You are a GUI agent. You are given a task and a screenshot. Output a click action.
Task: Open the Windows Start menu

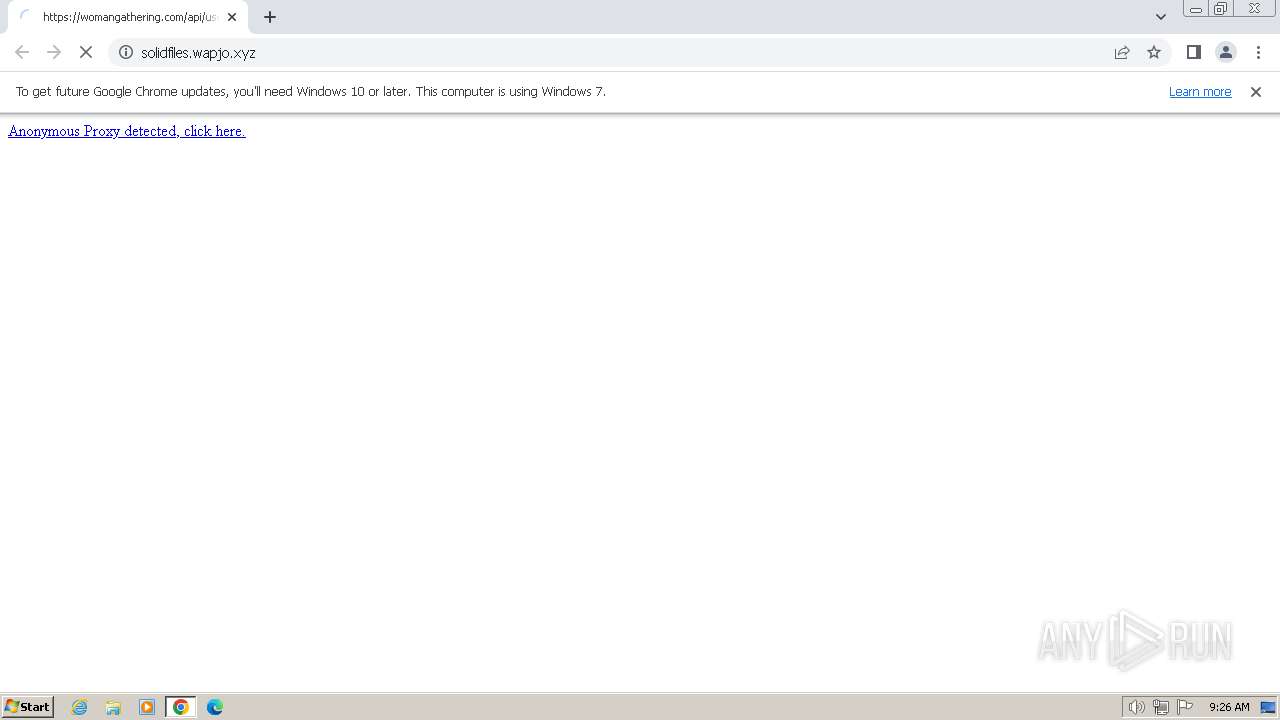pyautogui.click(x=28, y=706)
